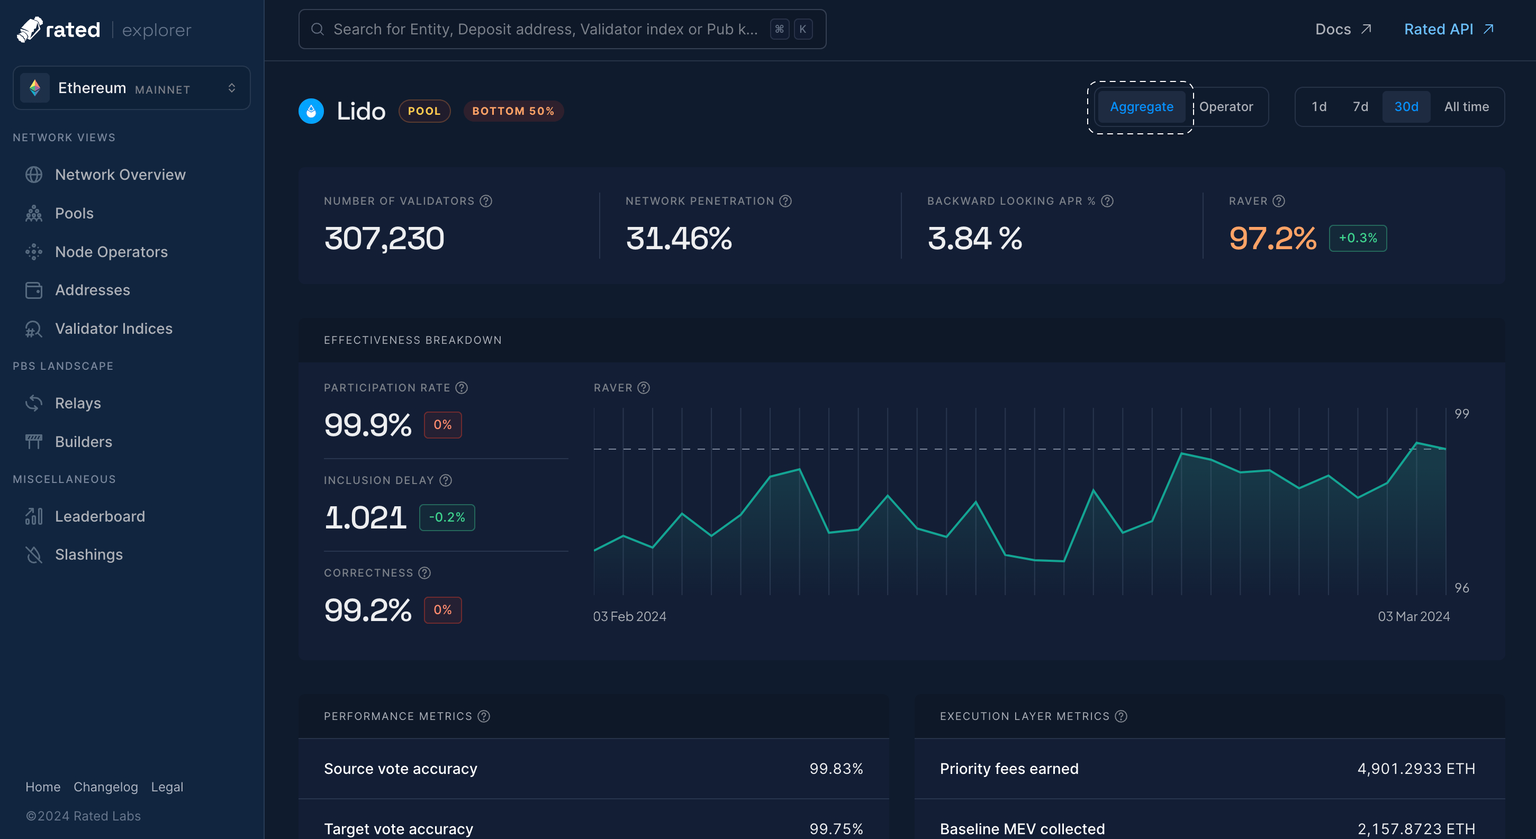Click the Leaderboard chart icon

(34, 517)
